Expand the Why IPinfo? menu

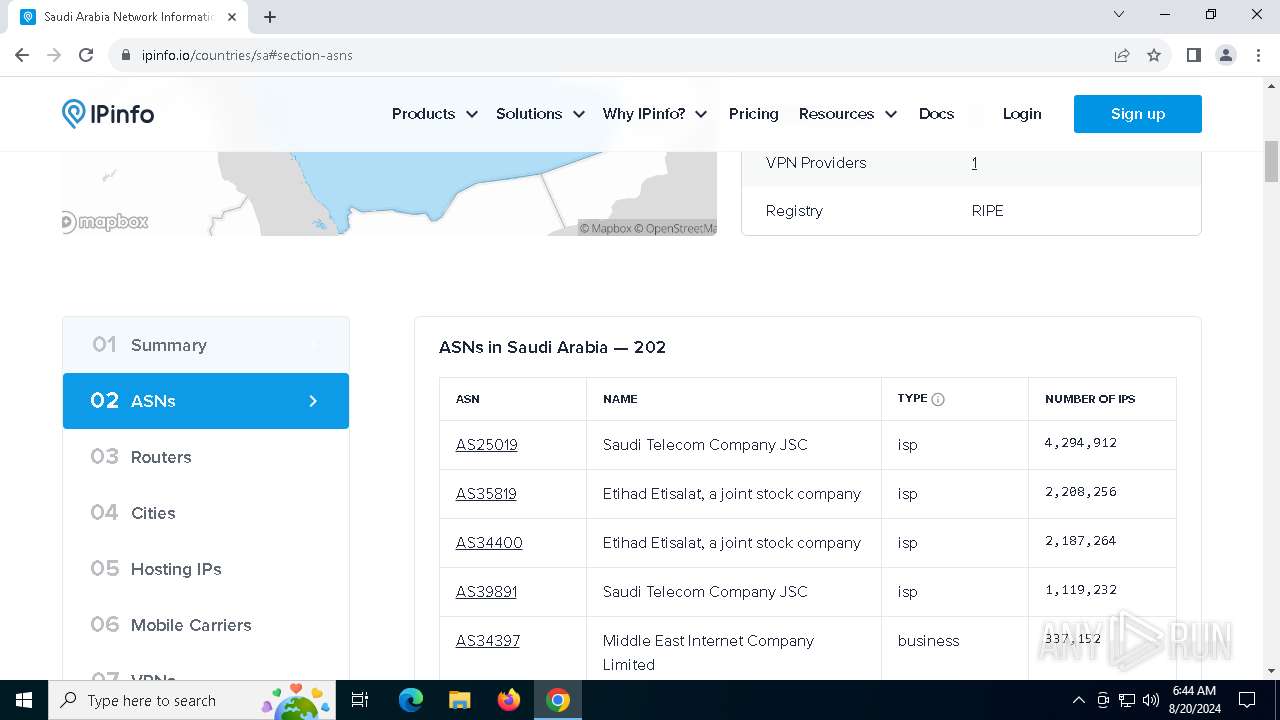coord(655,114)
